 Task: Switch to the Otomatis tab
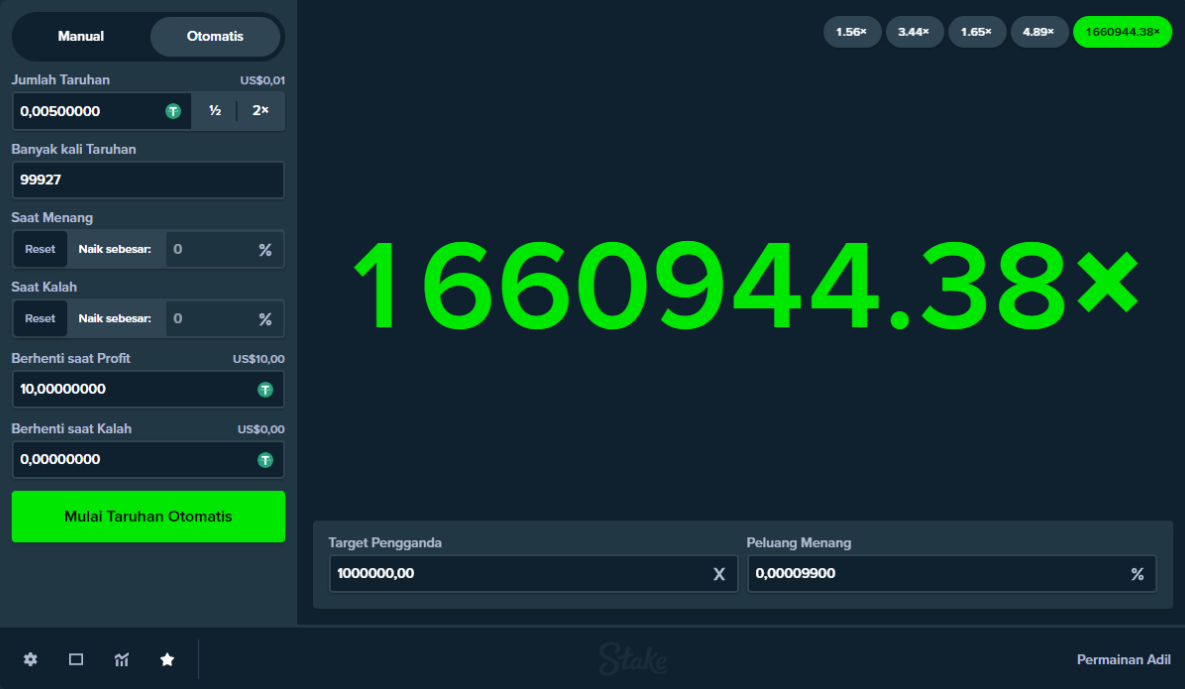[215, 36]
